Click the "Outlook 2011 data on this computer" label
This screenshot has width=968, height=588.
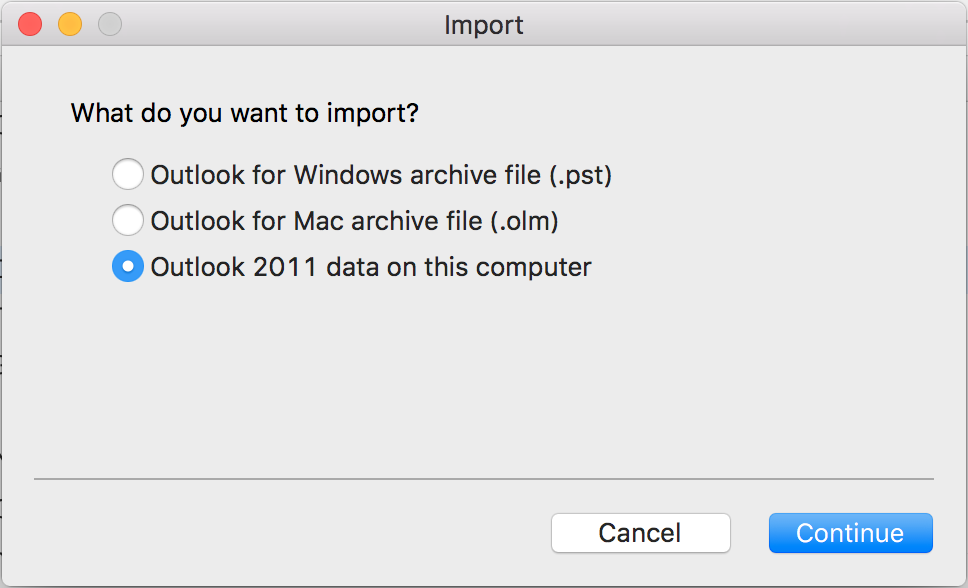click(371, 267)
